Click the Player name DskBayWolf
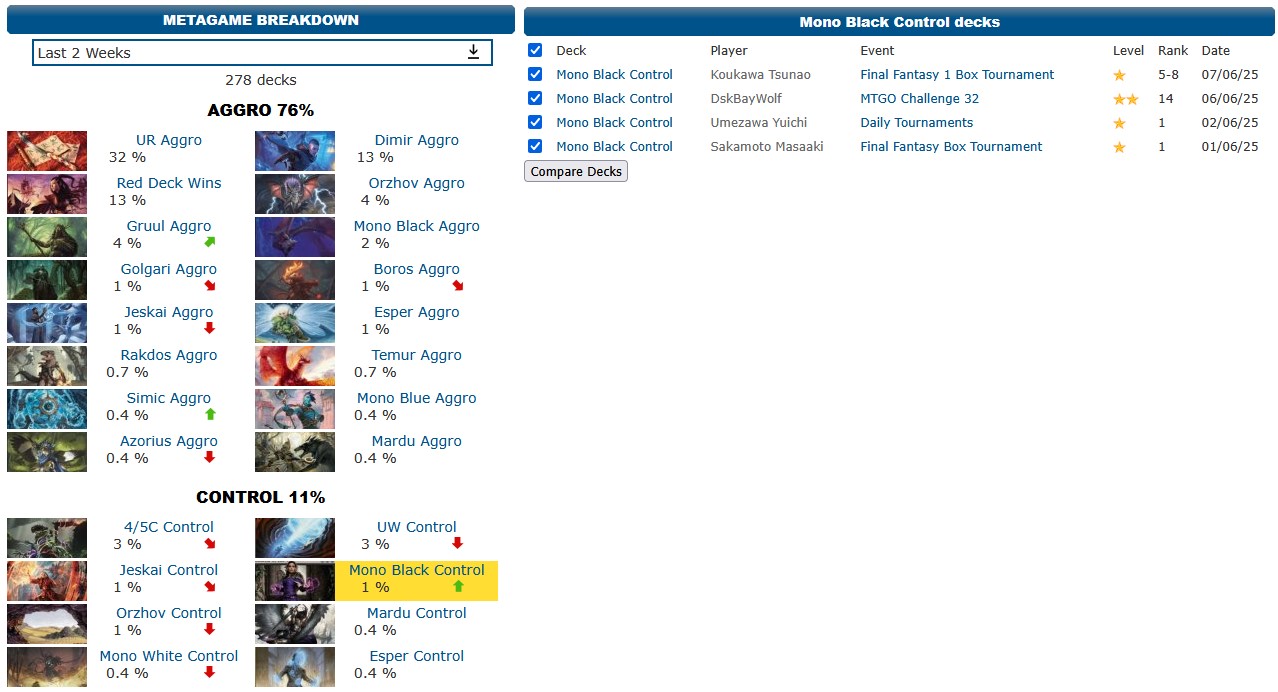Image resolution: width=1278 pixels, height=692 pixels. (x=746, y=98)
